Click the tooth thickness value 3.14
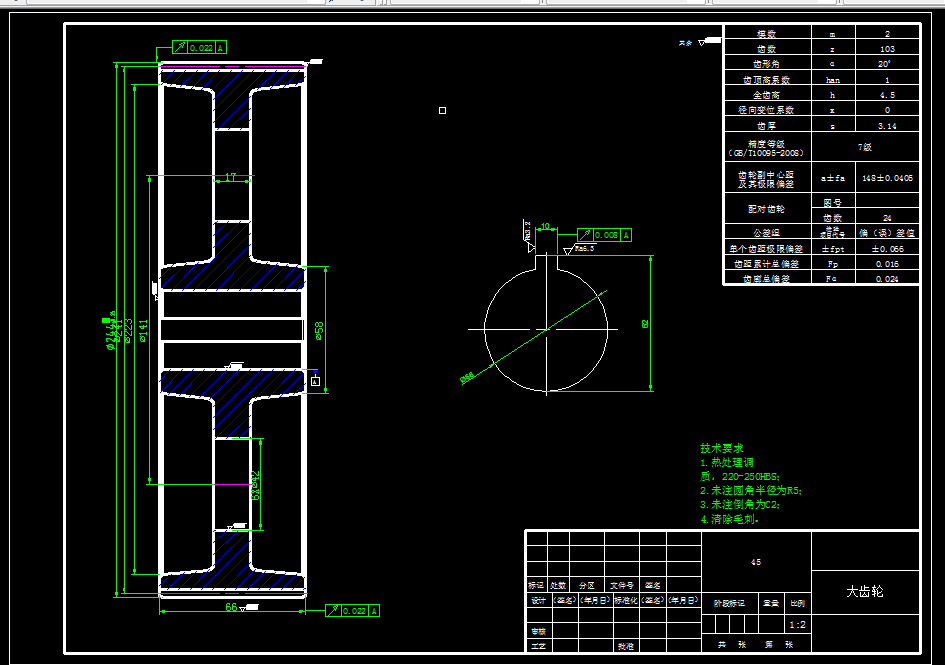Image resolution: width=945 pixels, height=665 pixels. pyautogui.click(x=887, y=125)
